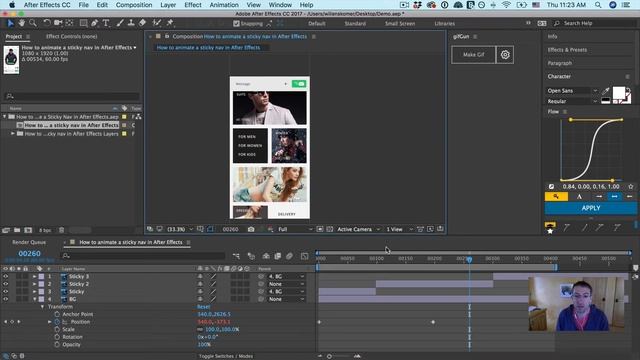
Task: Select the Unified Camera tool
Action: 58,23
